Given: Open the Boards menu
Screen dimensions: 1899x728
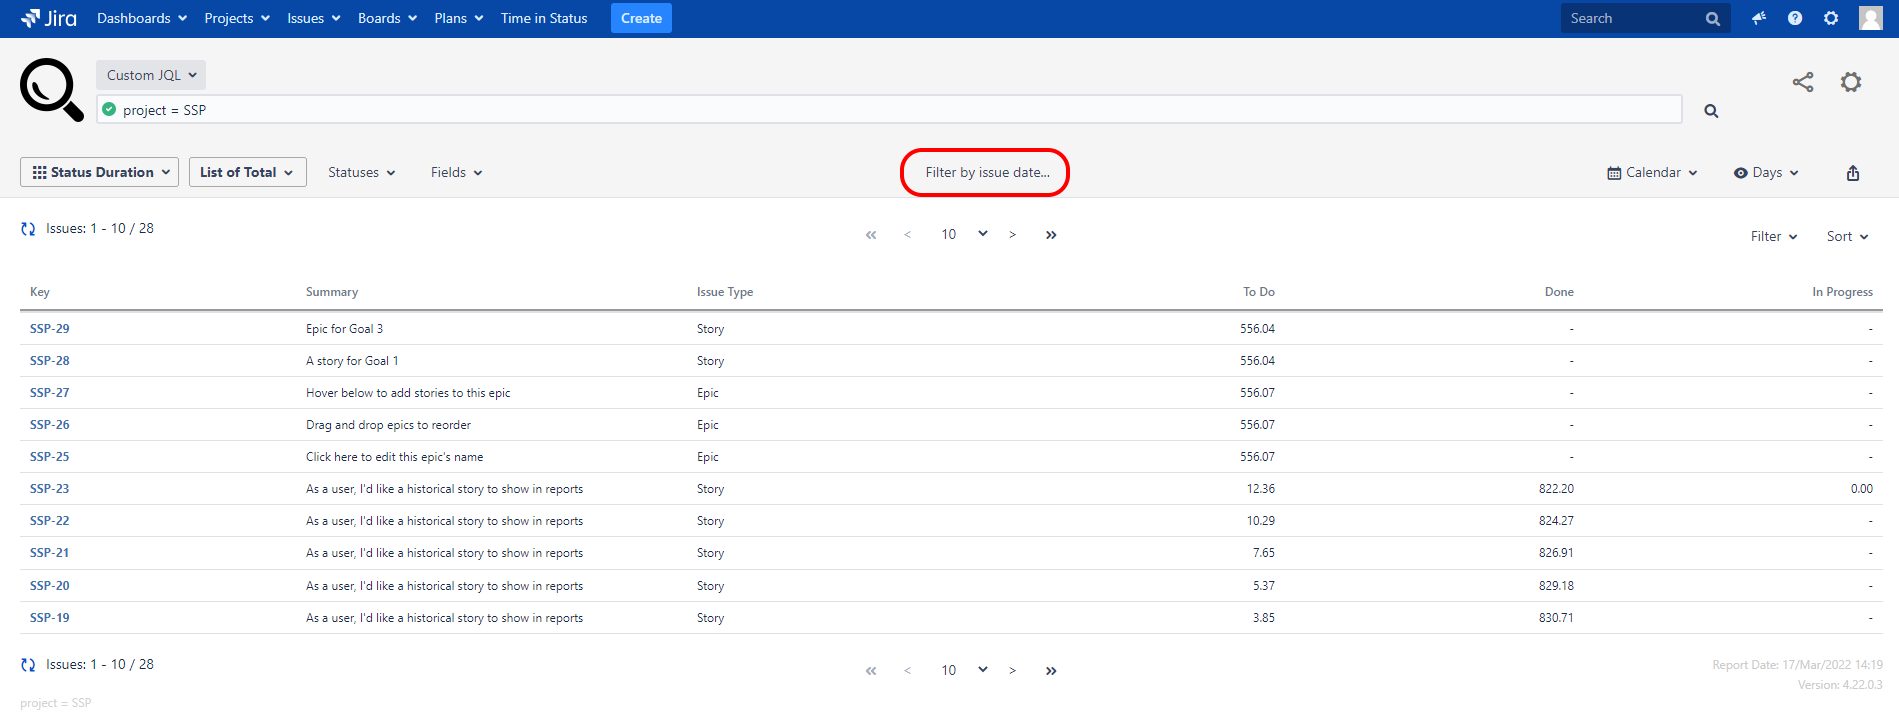Looking at the screenshot, I should point(387,18).
